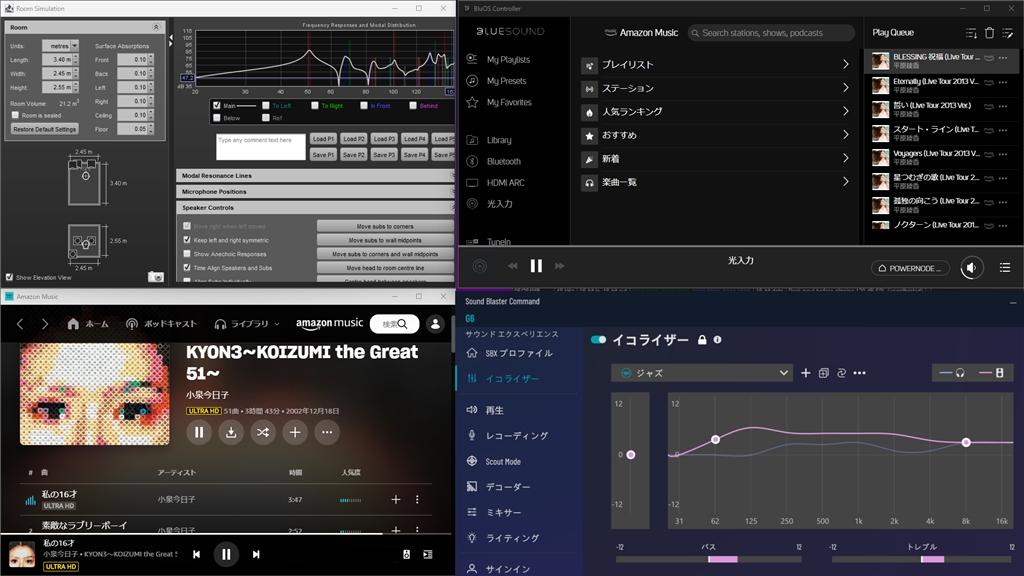Select Eternally (Live Tour 2013) queue track

point(944,86)
